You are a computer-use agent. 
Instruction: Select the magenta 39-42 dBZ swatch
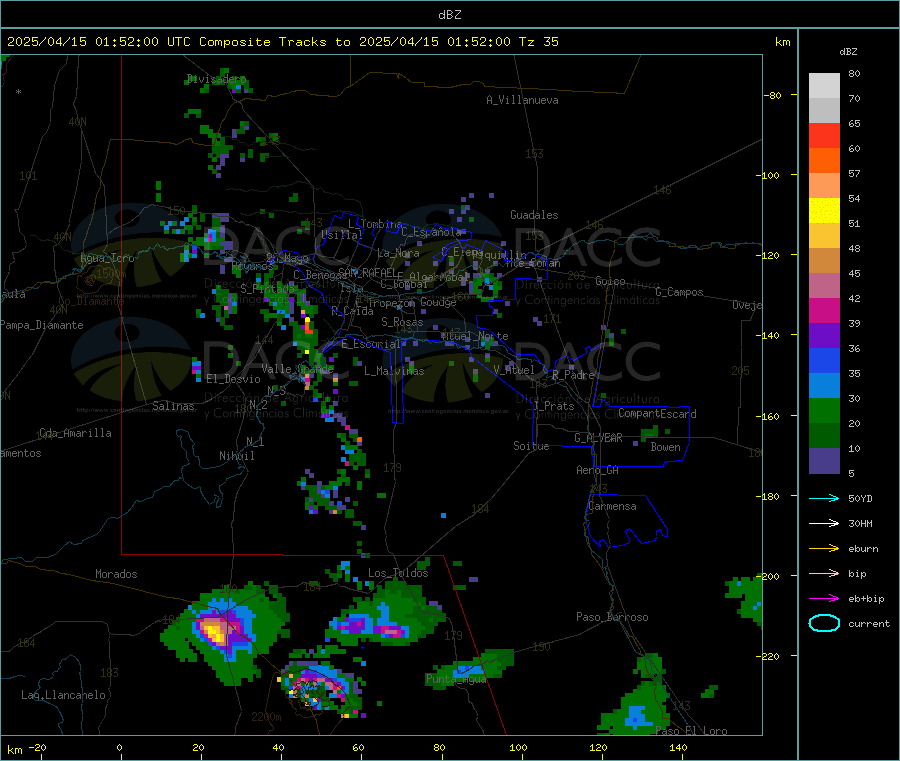pyautogui.click(x=824, y=311)
